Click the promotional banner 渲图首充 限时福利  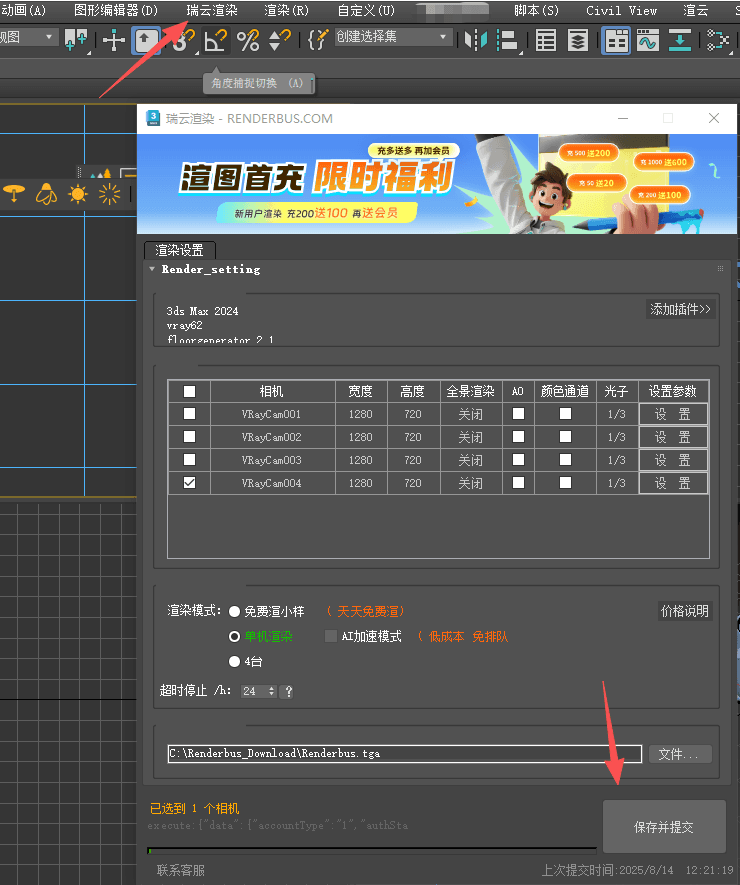(437, 184)
